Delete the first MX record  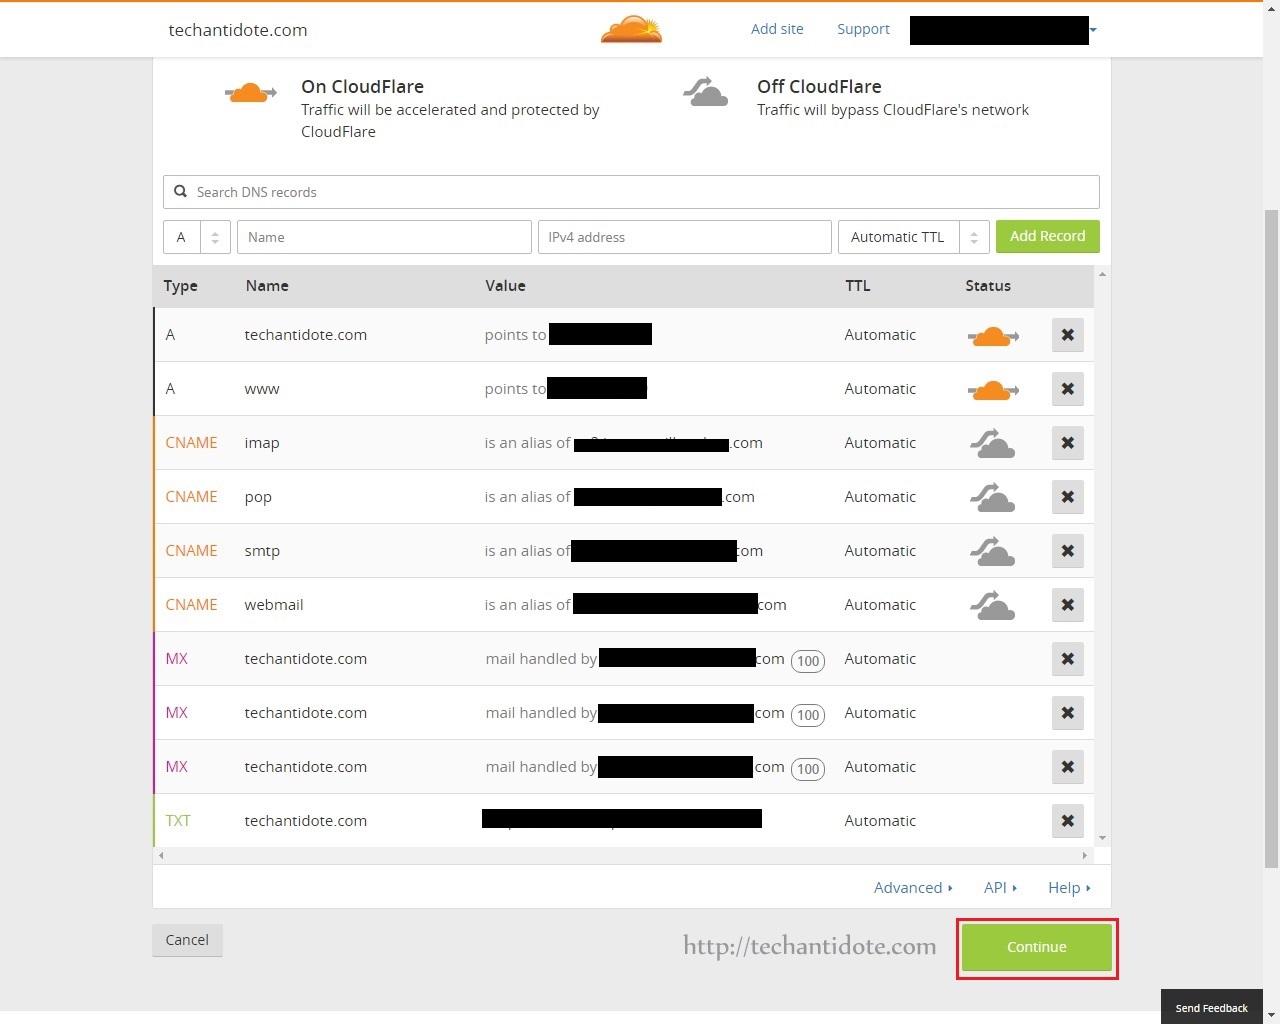click(1068, 659)
